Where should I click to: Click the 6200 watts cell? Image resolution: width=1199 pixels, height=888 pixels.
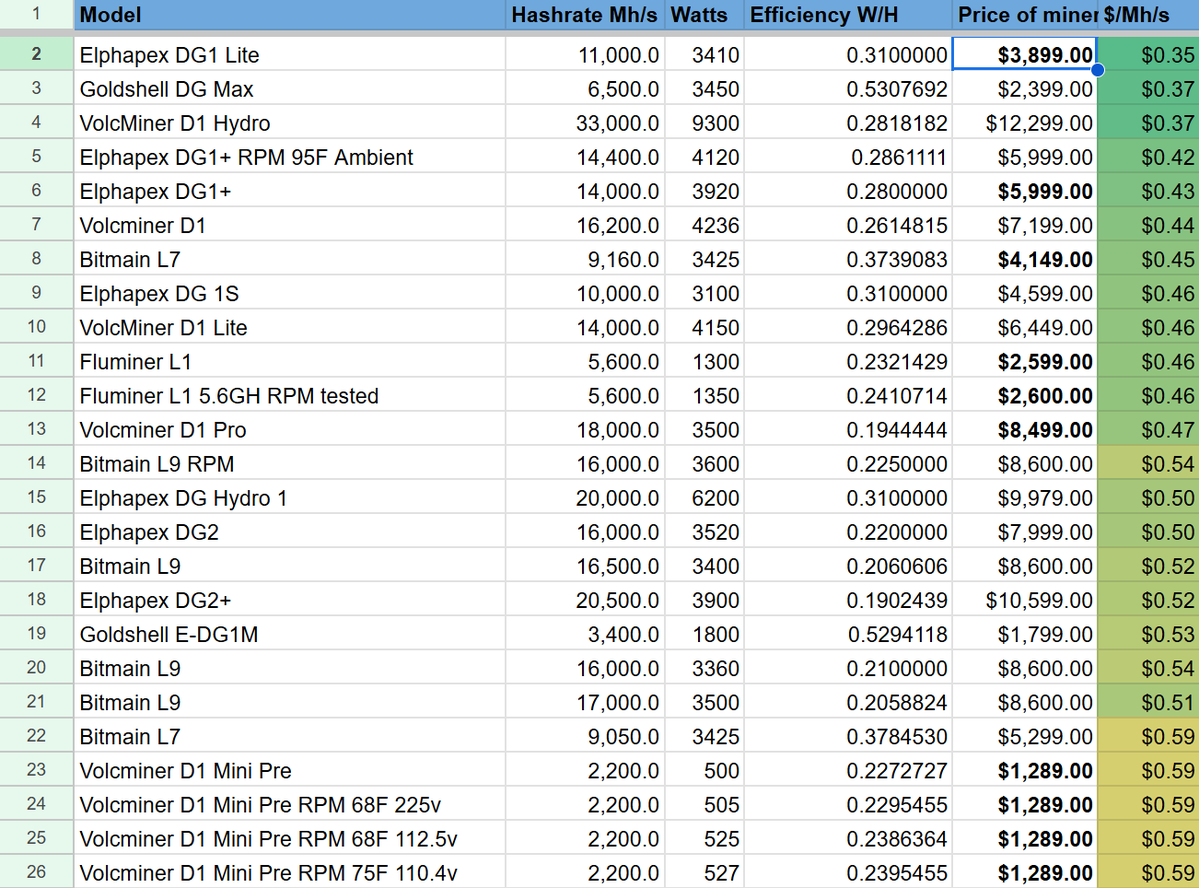coord(704,498)
